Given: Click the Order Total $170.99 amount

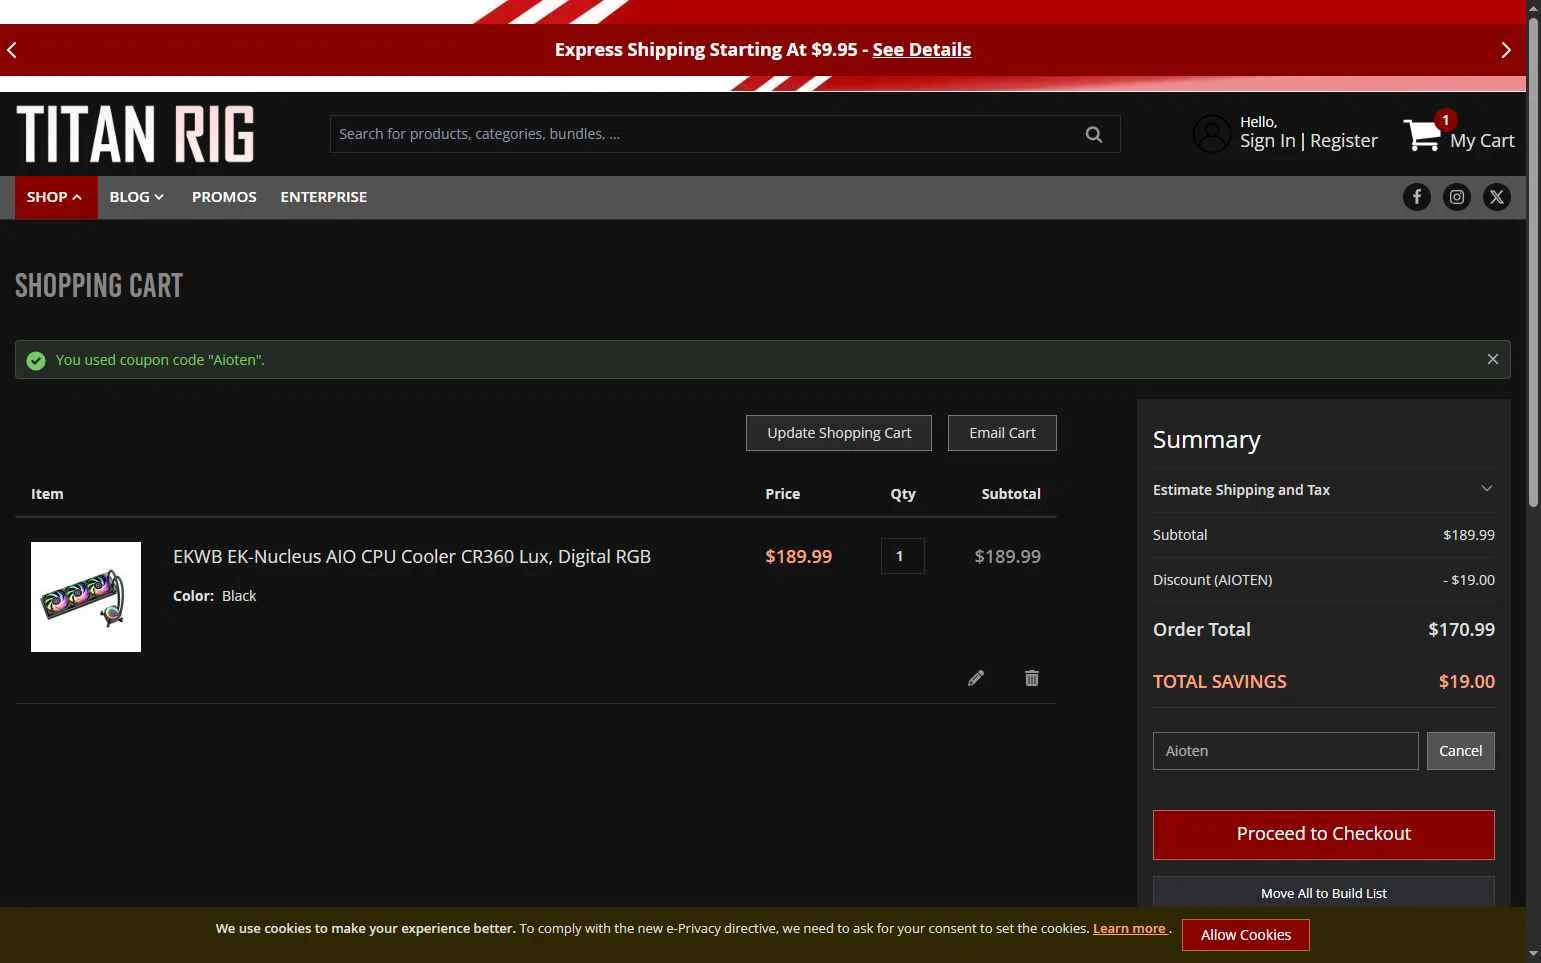Looking at the screenshot, I should 1461,630.
